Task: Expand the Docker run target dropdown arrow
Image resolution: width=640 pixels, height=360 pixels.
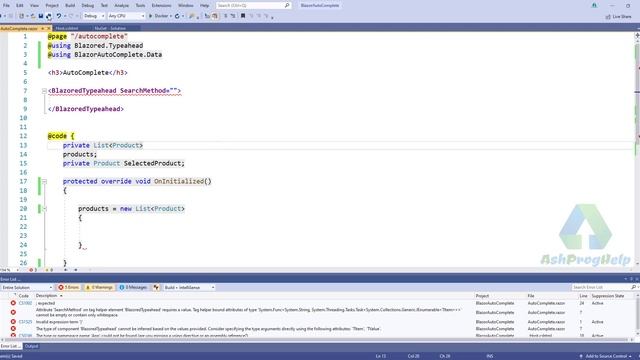Action: 171,16
